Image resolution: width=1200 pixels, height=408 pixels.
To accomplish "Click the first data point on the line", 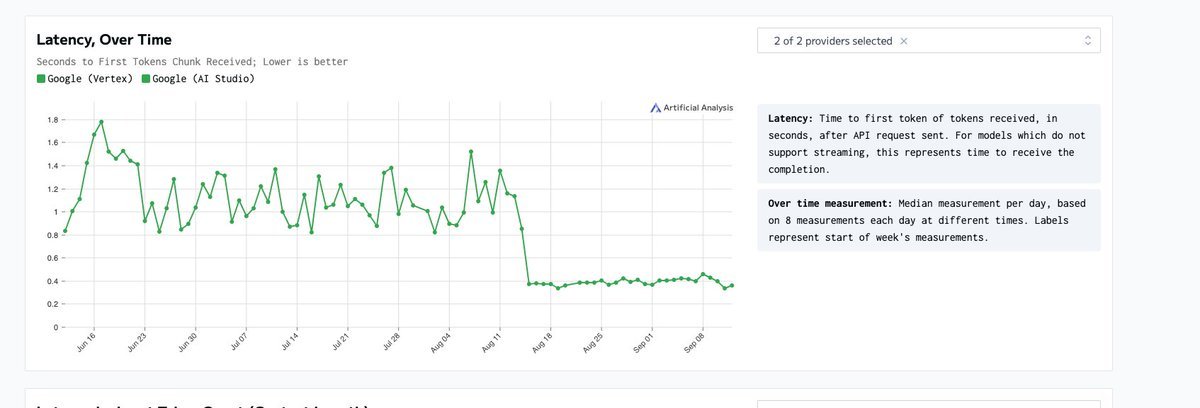I will [65, 231].
